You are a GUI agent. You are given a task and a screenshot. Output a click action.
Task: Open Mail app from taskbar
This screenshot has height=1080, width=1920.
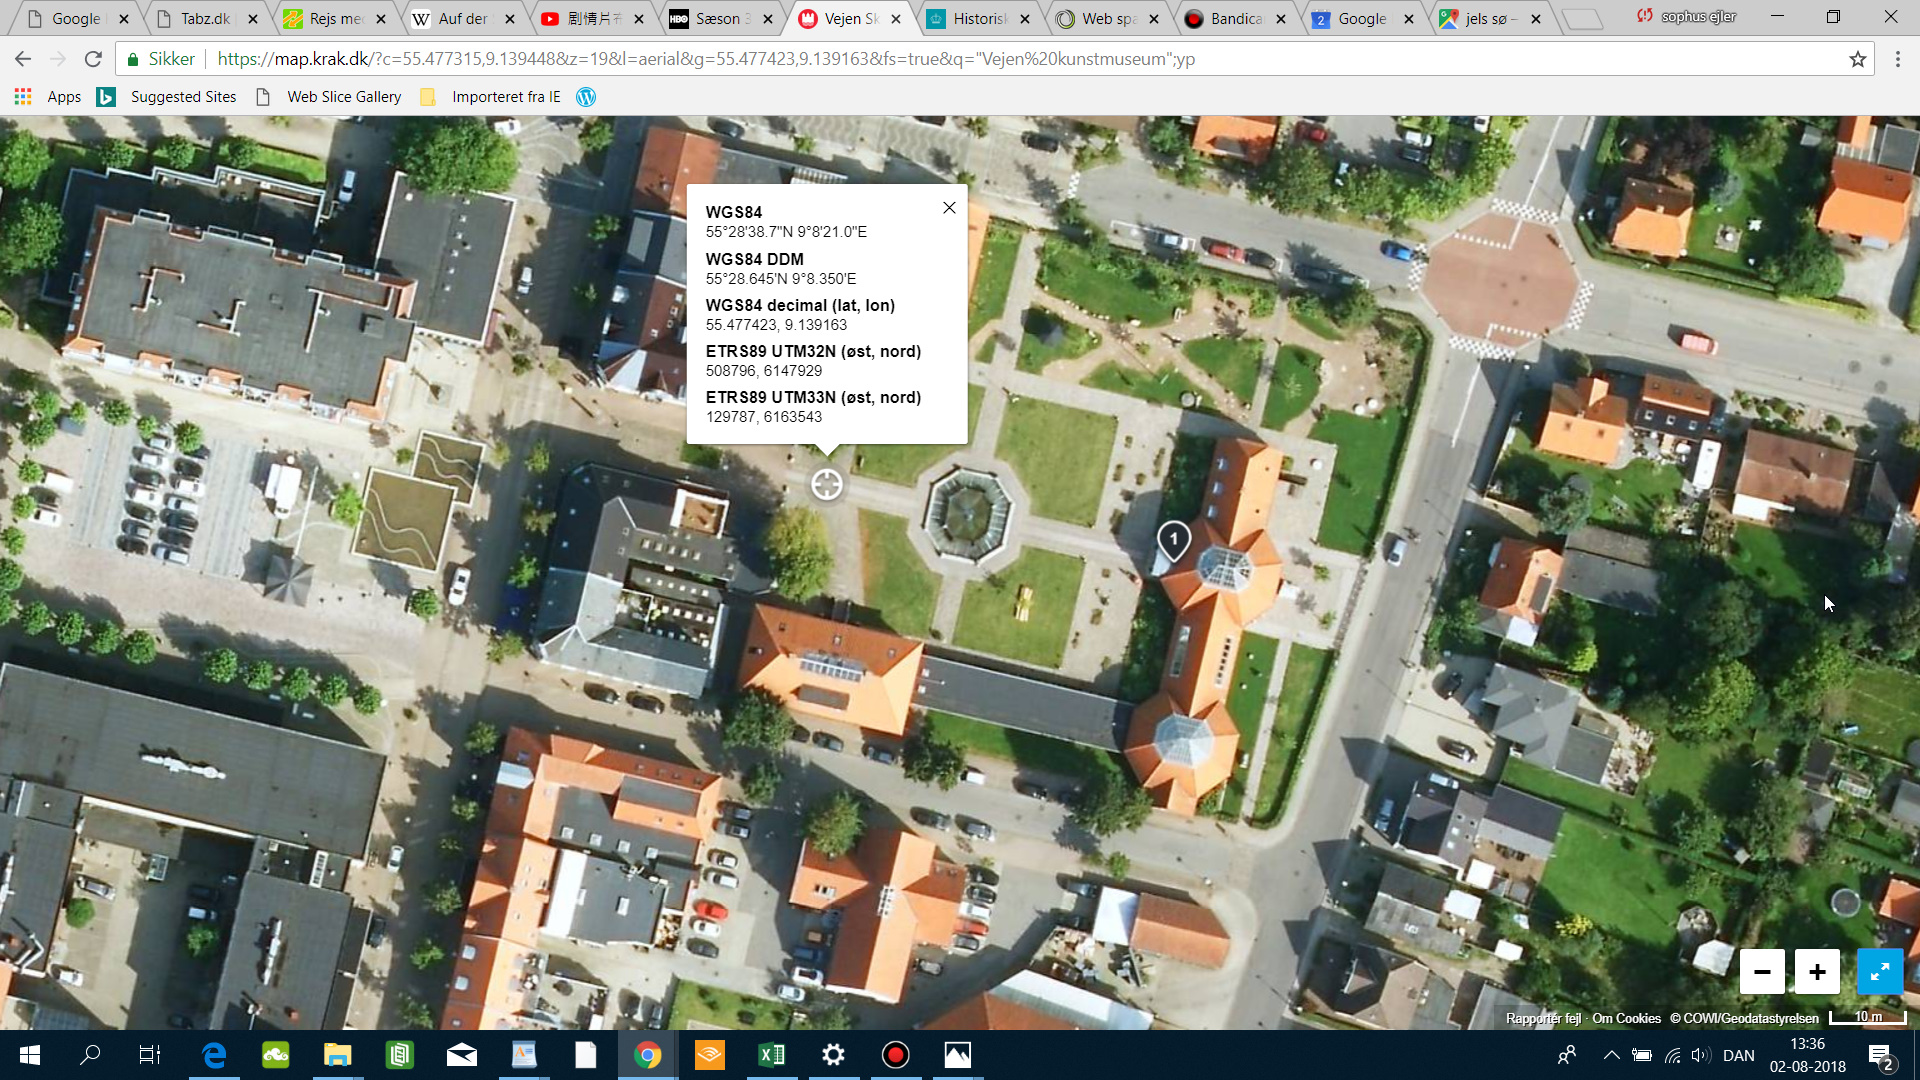(x=461, y=1055)
